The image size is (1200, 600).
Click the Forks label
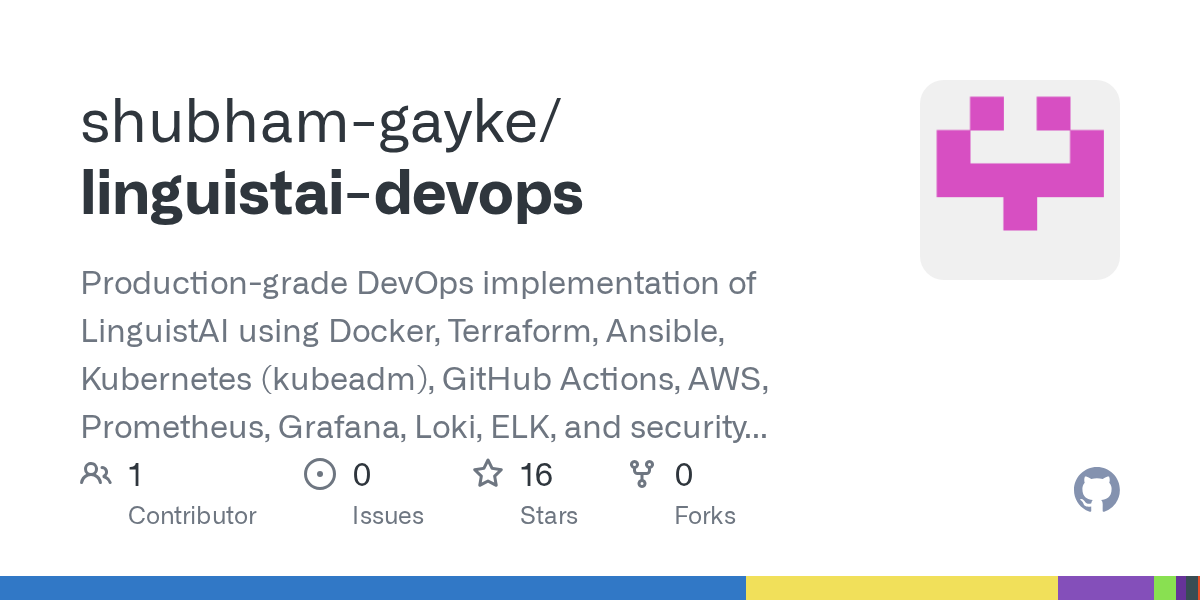click(x=705, y=516)
